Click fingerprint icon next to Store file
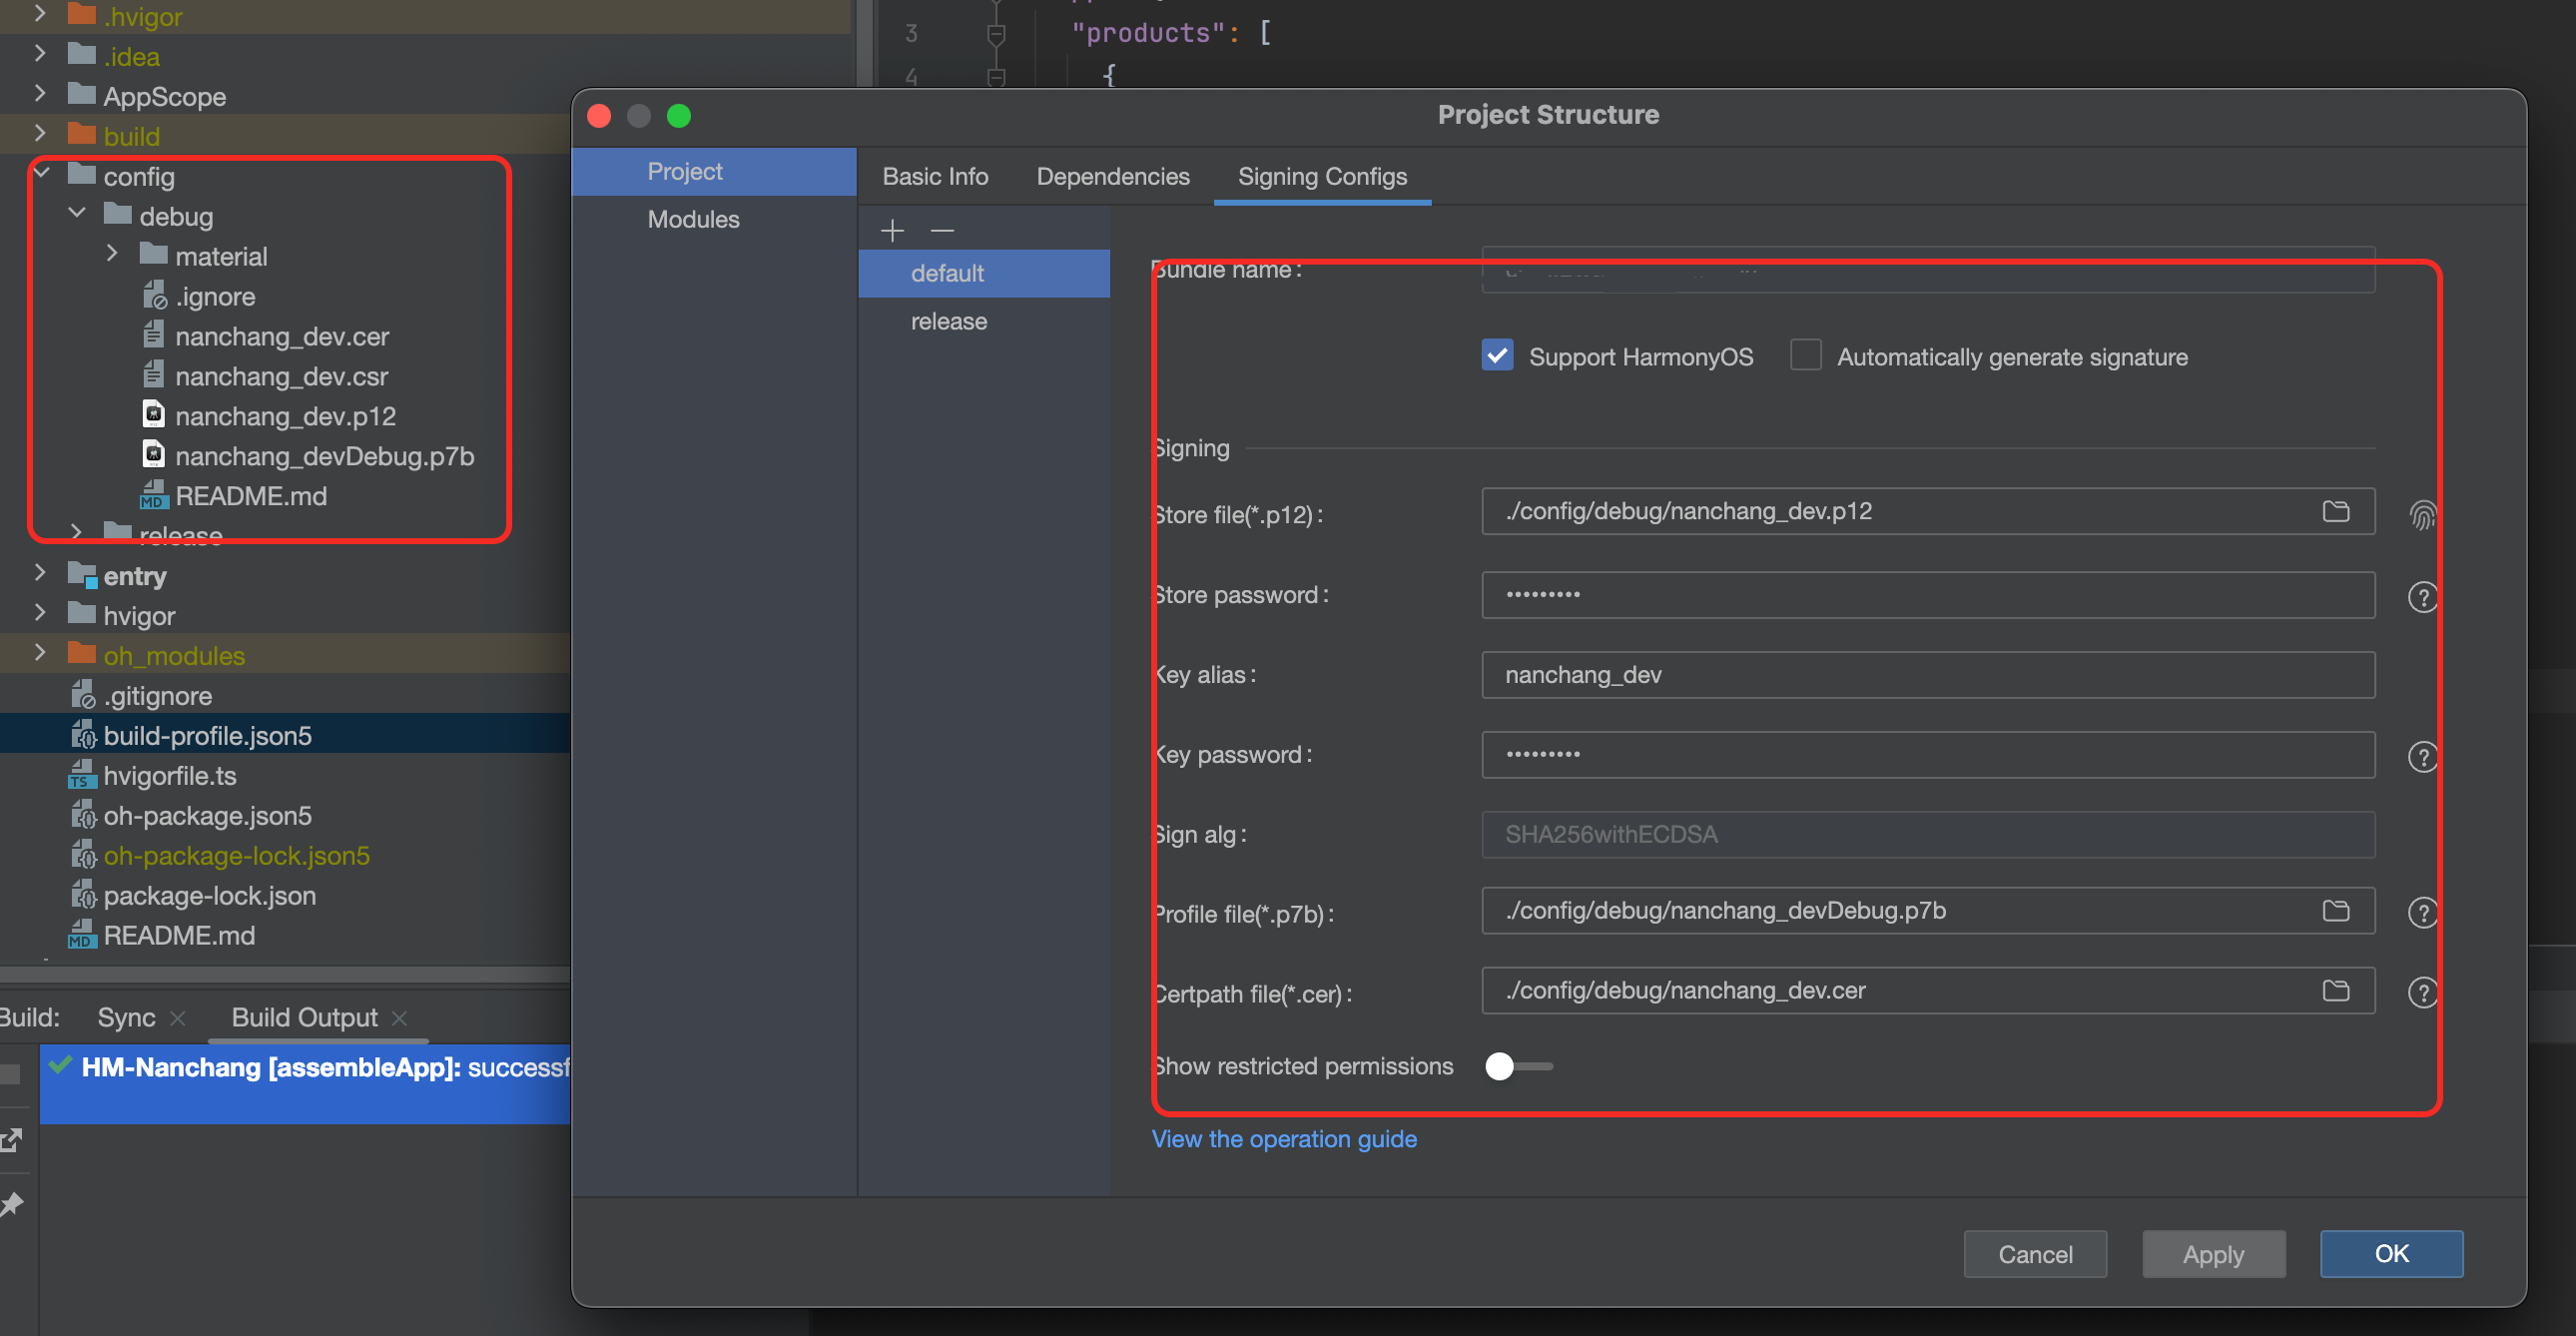This screenshot has width=2576, height=1336. click(x=2422, y=516)
